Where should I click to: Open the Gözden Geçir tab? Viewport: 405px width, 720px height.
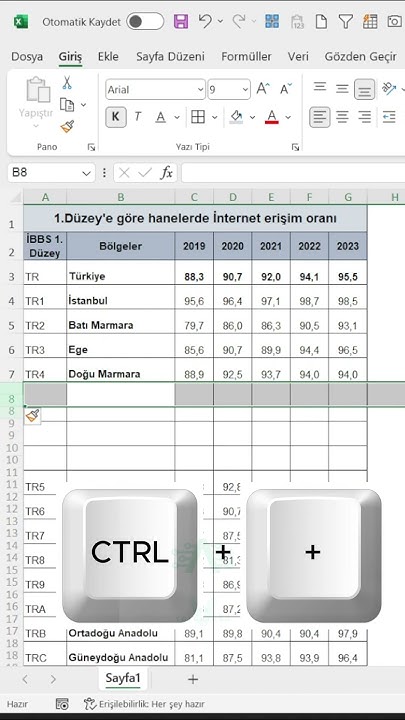tap(360, 56)
